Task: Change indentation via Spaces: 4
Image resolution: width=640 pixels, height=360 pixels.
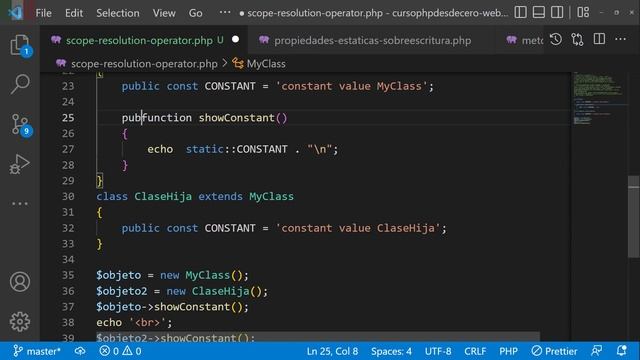Action: [391, 351]
